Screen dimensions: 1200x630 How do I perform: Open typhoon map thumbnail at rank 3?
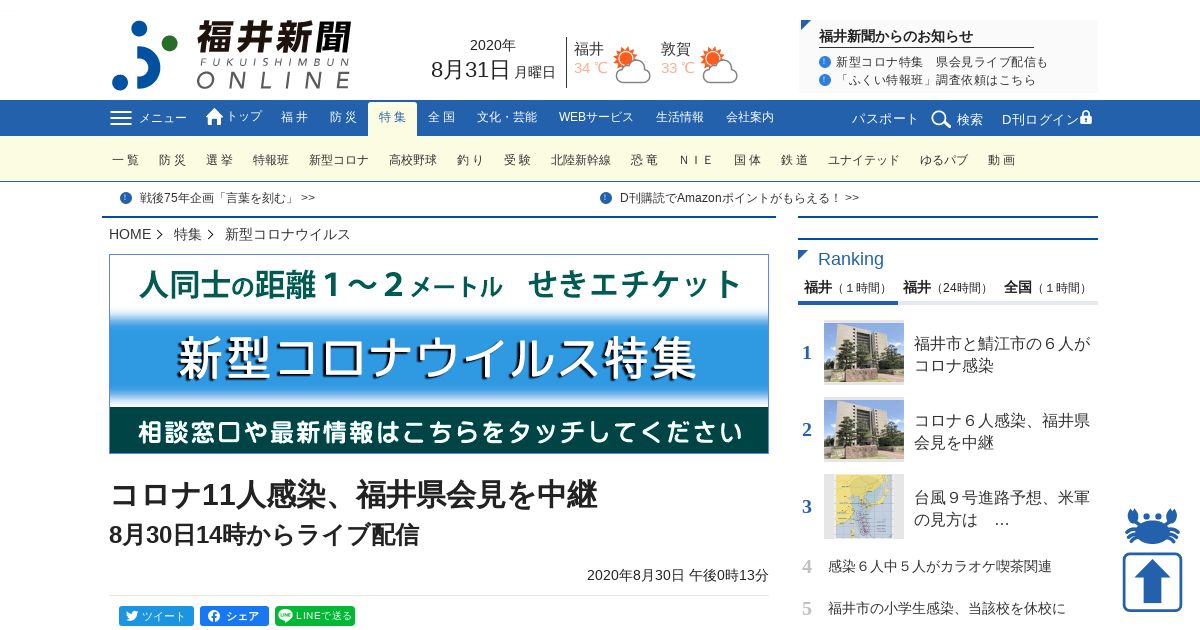coord(864,506)
